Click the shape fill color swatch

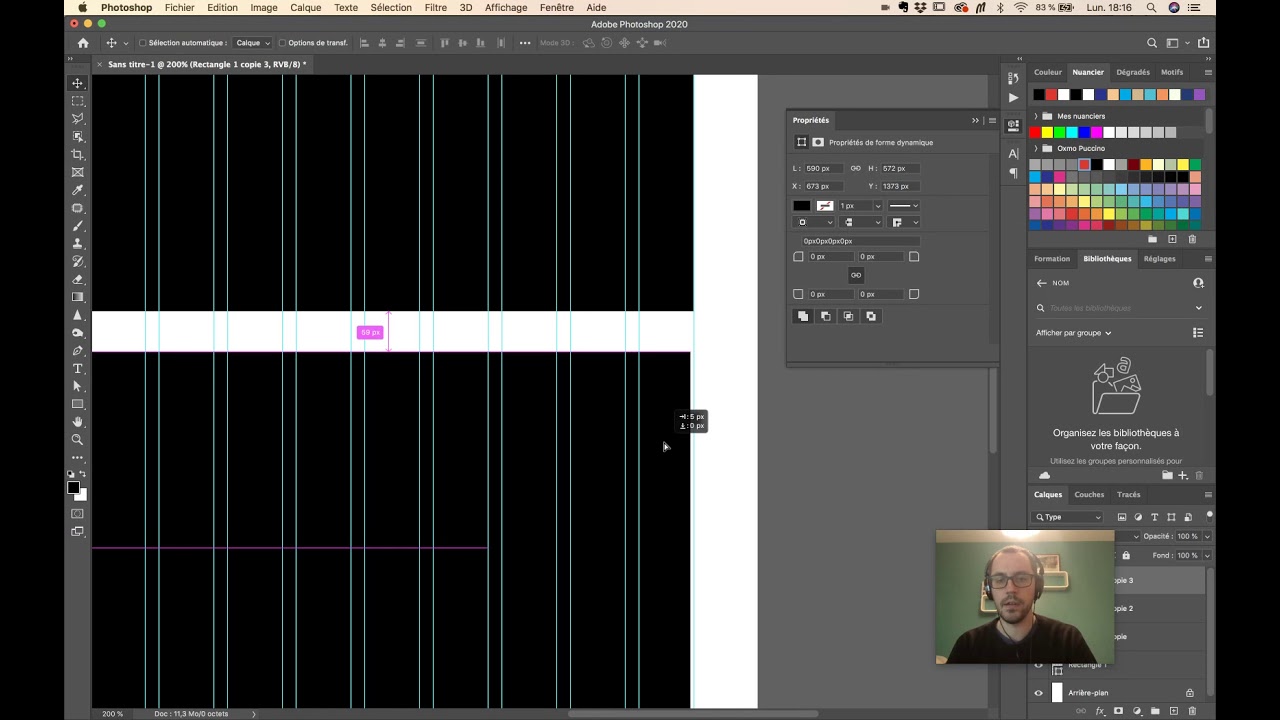(x=802, y=206)
